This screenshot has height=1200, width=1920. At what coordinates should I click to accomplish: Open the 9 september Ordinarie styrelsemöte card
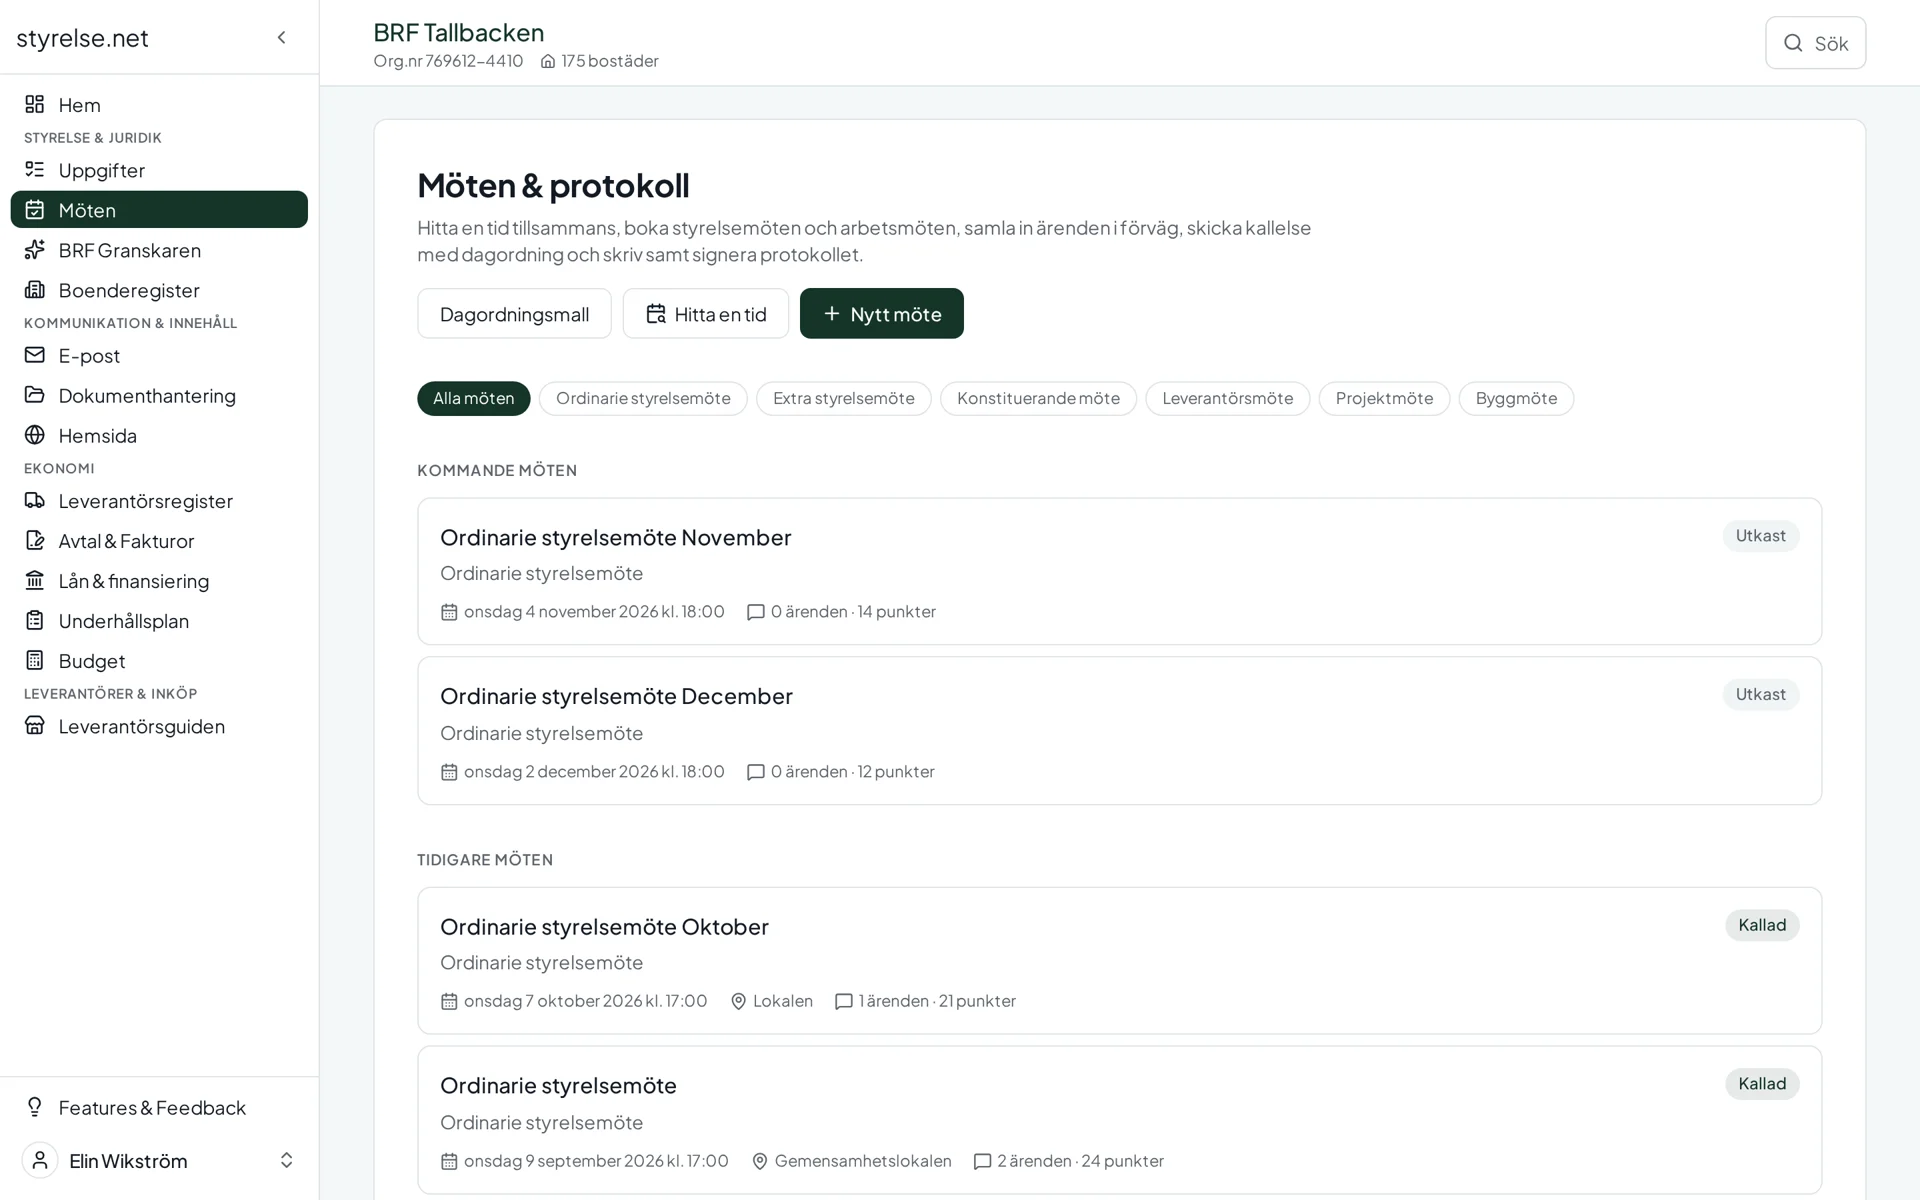(x=1119, y=1120)
